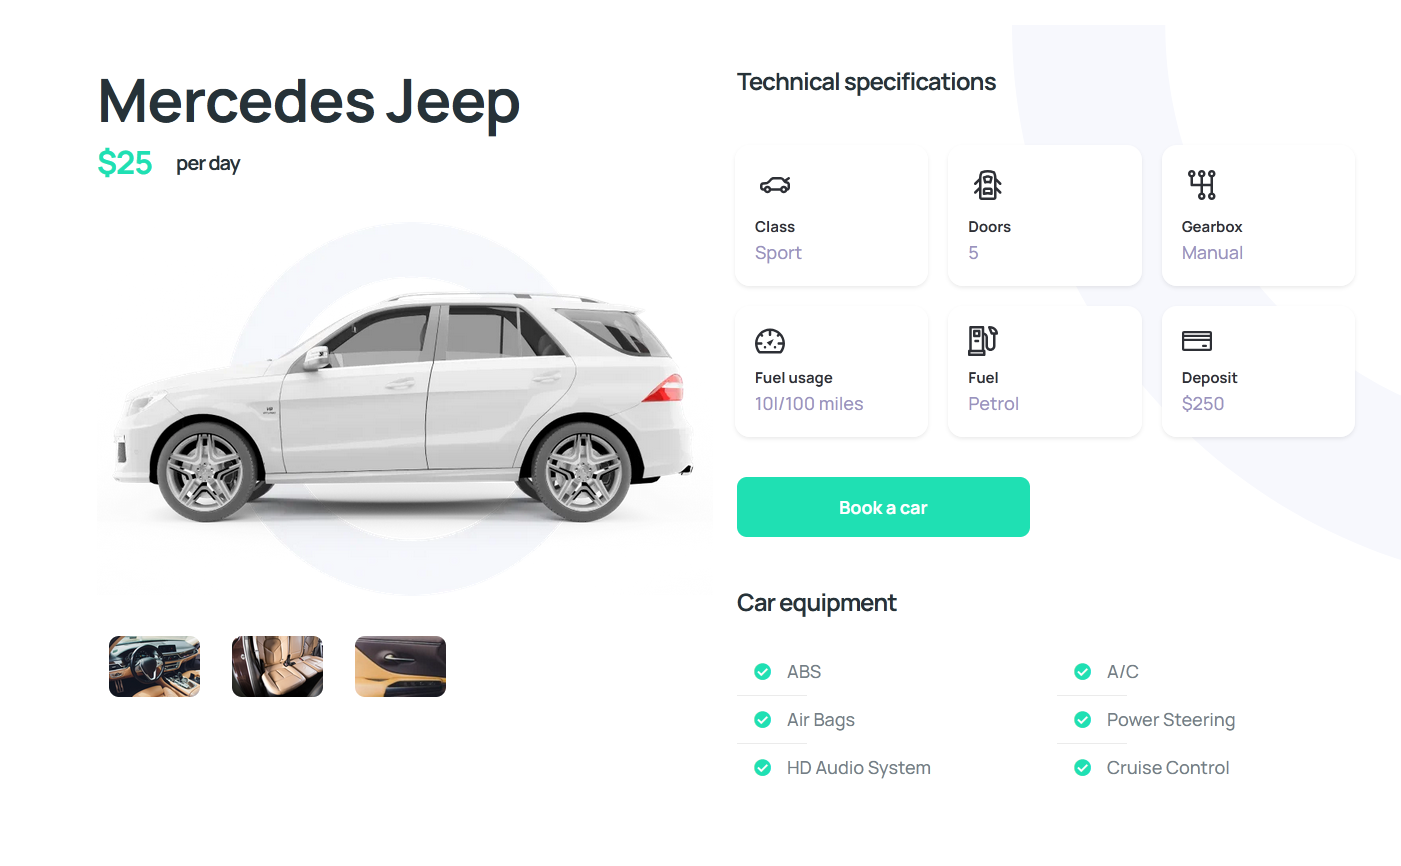The height and width of the screenshot is (866, 1401).
Task: Click the A/C green checkmark
Action: coord(1082,672)
